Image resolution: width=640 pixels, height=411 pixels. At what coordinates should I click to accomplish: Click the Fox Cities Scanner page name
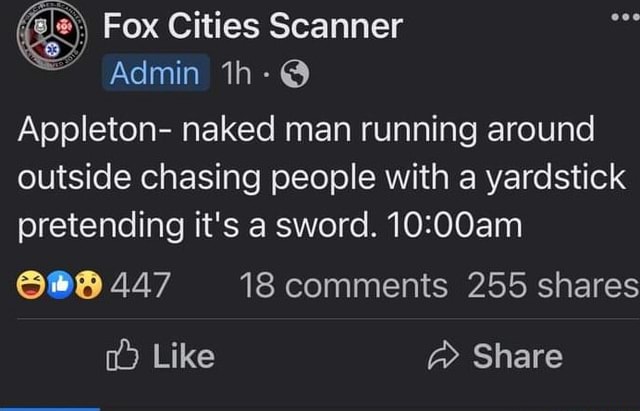[x=253, y=26]
